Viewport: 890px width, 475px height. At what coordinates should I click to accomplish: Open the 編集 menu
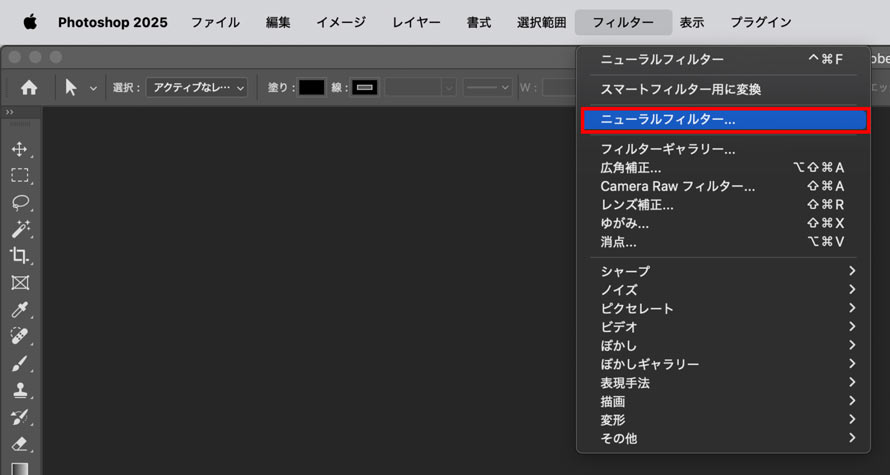click(x=278, y=23)
